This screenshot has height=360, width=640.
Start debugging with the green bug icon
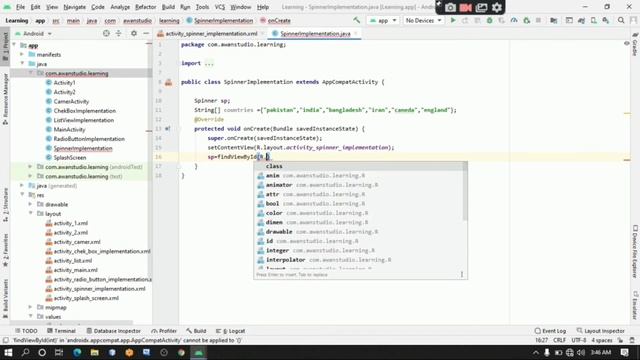489,20
